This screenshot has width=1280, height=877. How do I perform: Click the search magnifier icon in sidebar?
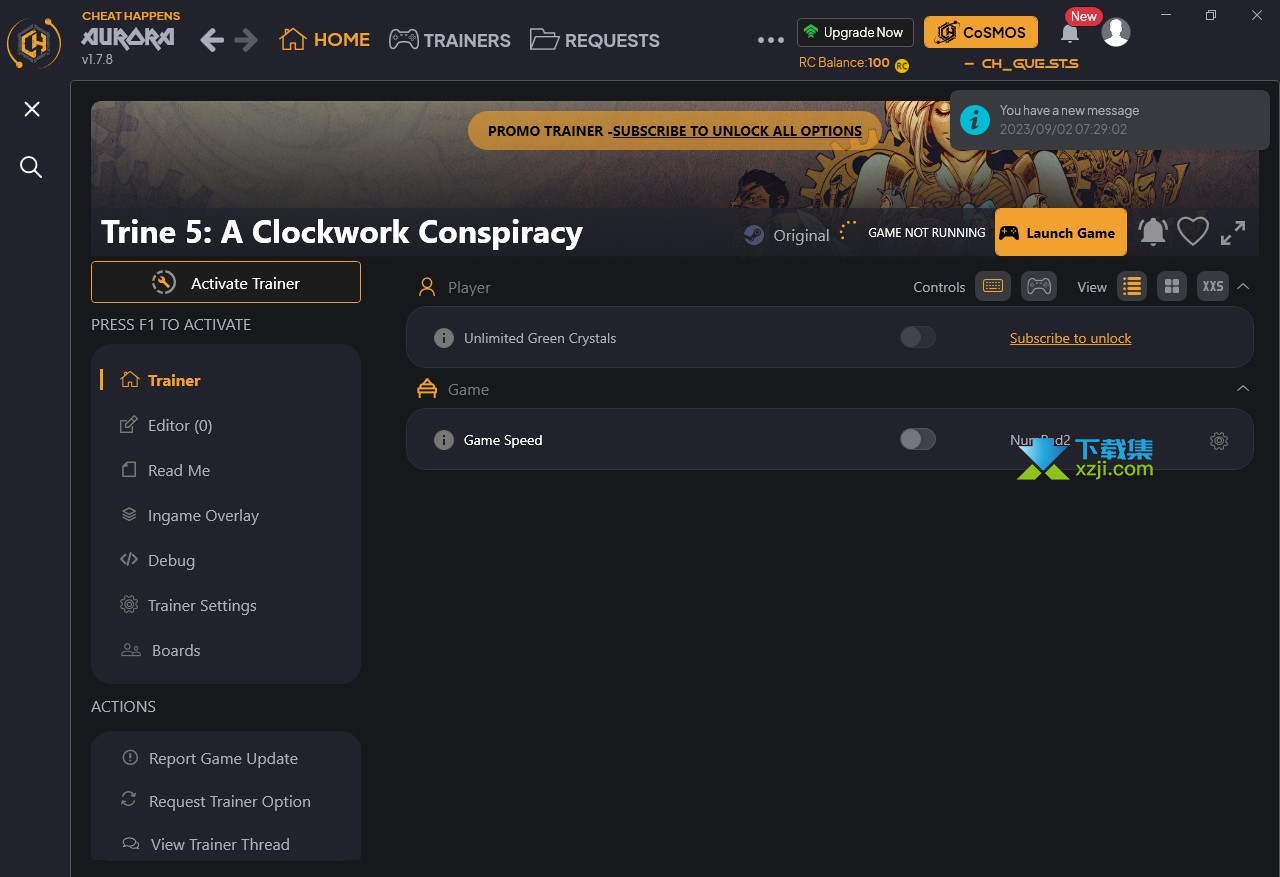click(31, 167)
